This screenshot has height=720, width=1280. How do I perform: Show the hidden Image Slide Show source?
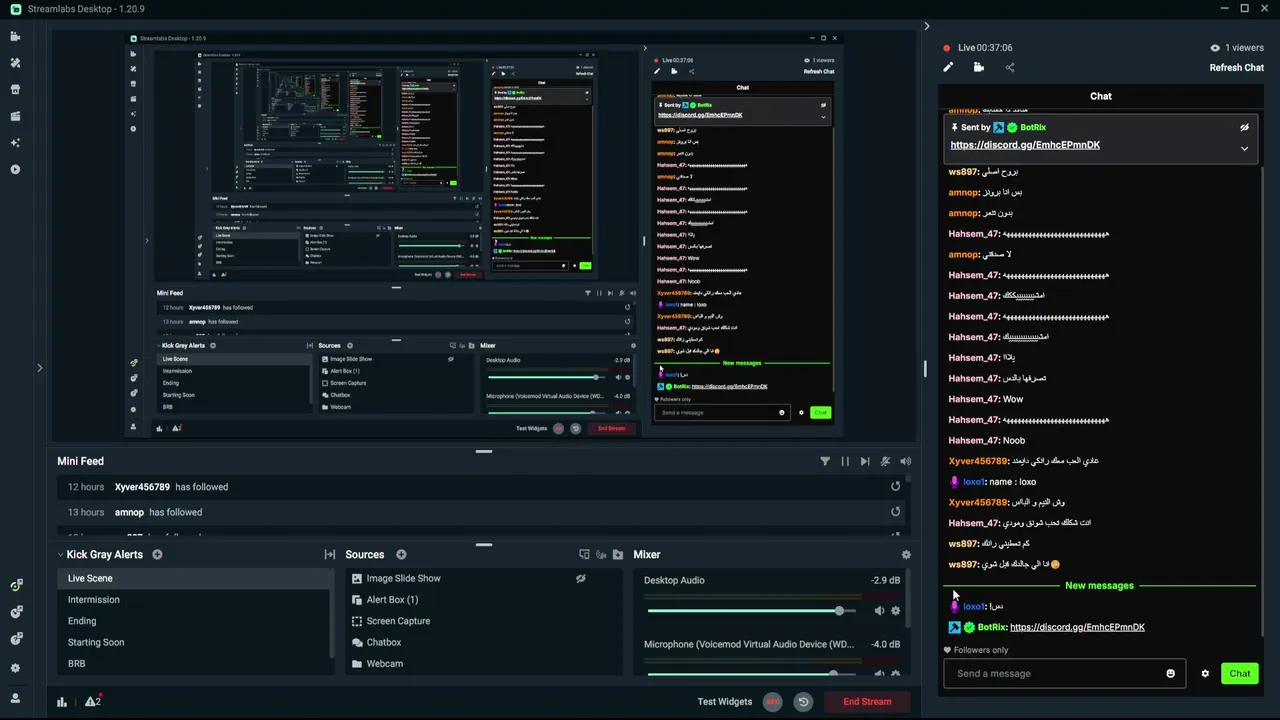click(x=580, y=578)
